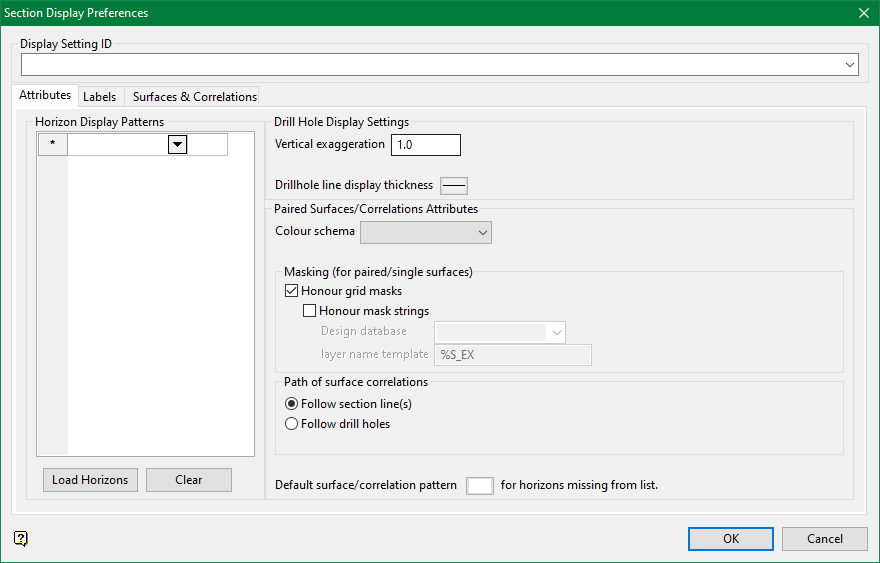Open the drillhole line display thickness picker
This screenshot has width=880, height=563.
coord(454,185)
